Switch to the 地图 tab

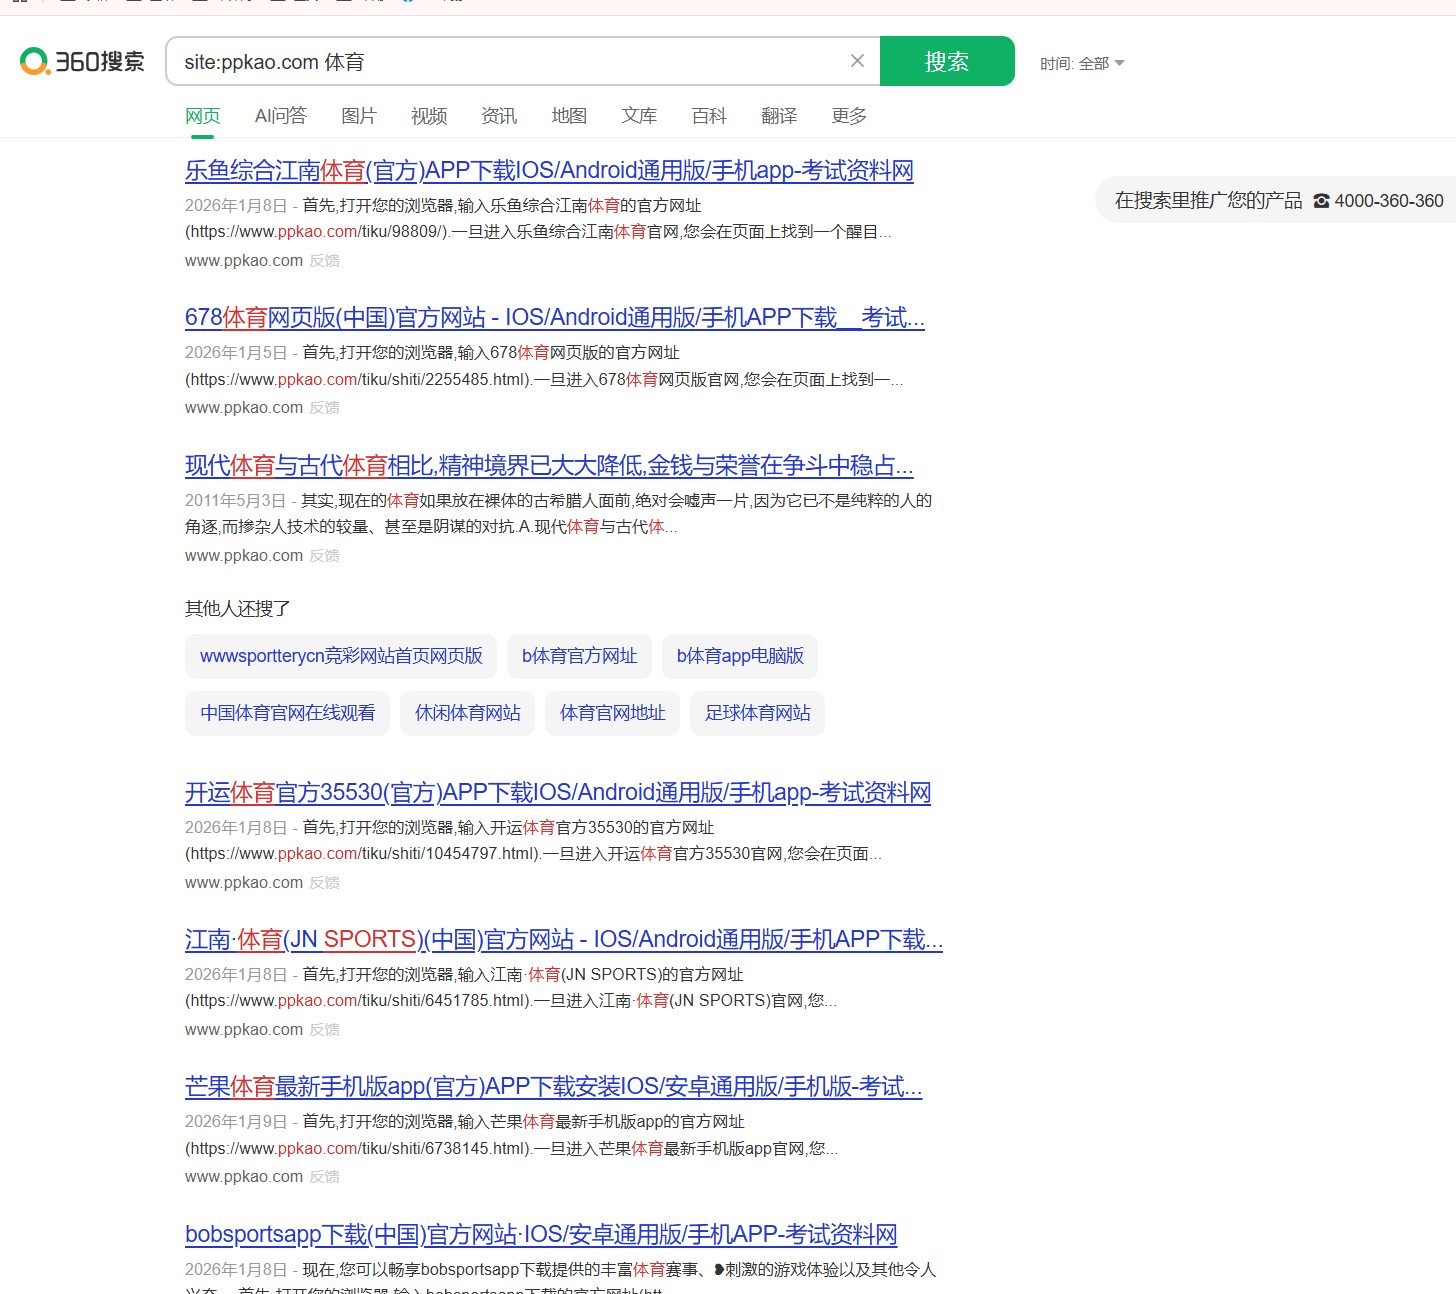pyautogui.click(x=569, y=116)
